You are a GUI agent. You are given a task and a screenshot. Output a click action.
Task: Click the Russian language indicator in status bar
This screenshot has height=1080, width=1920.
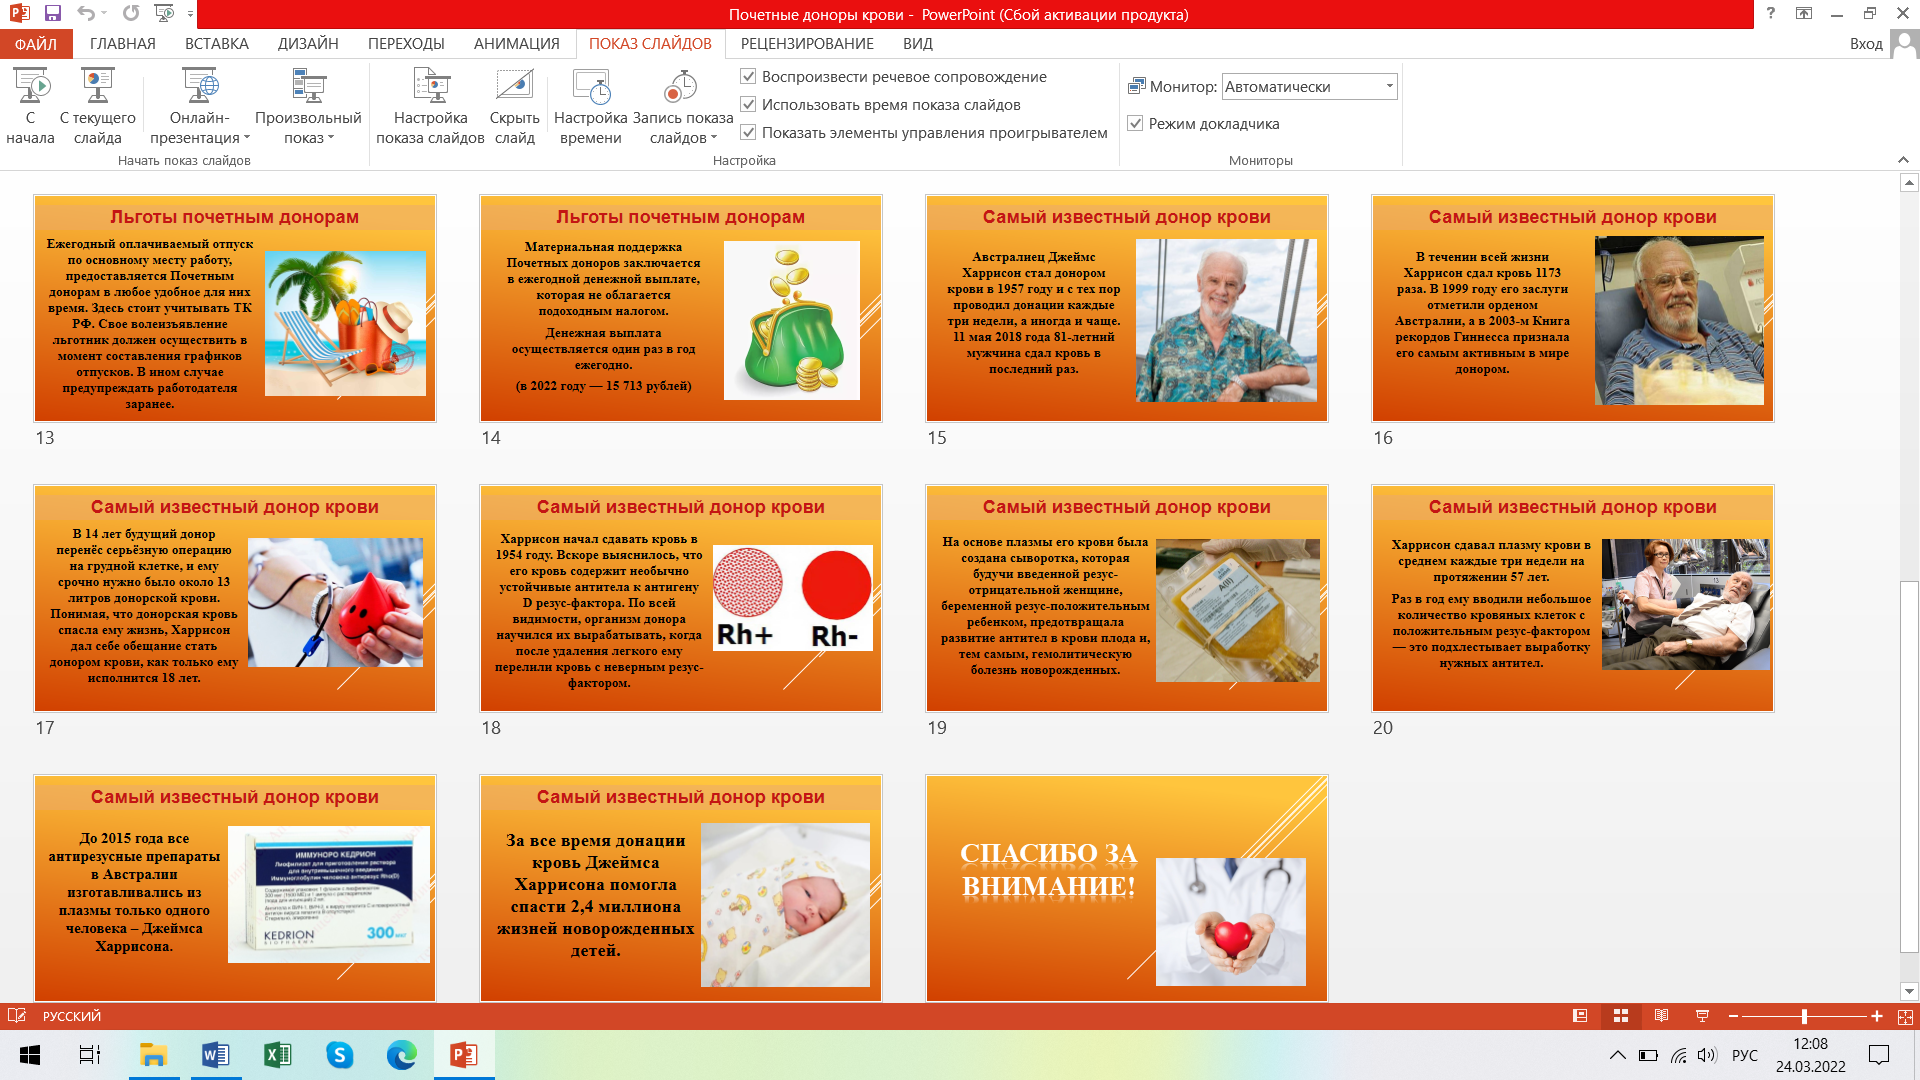(x=72, y=1016)
